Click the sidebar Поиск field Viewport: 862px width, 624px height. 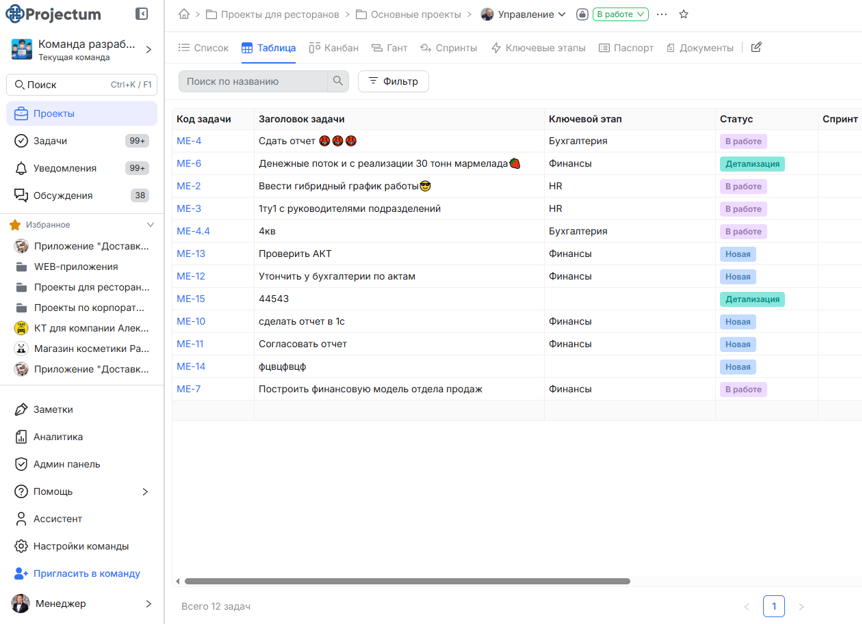[82, 85]
